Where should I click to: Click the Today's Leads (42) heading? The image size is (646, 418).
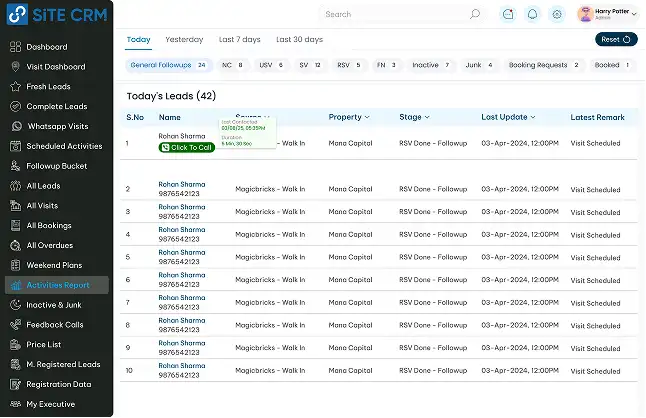pos(171,96)
